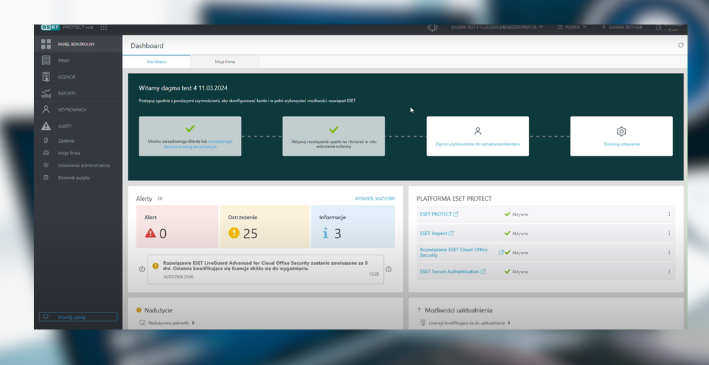
Task: Open the Alerty sidebar section
Action: click(x=78, y=126)
